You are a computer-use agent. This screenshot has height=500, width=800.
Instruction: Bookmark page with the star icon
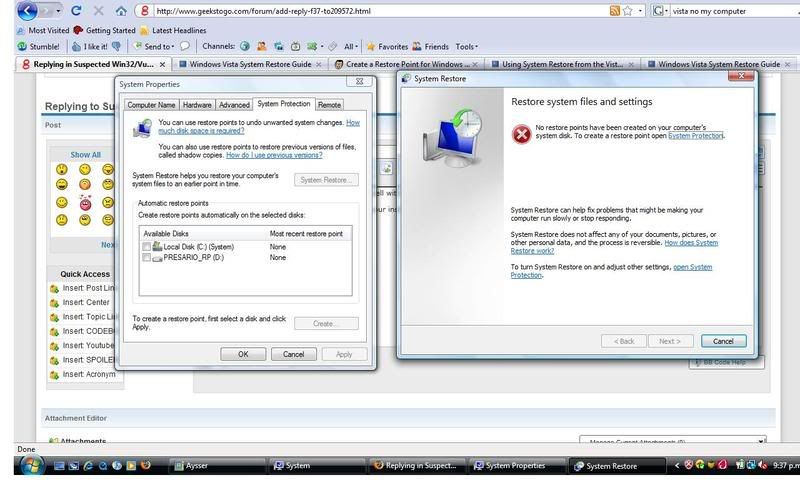point(628,11)
